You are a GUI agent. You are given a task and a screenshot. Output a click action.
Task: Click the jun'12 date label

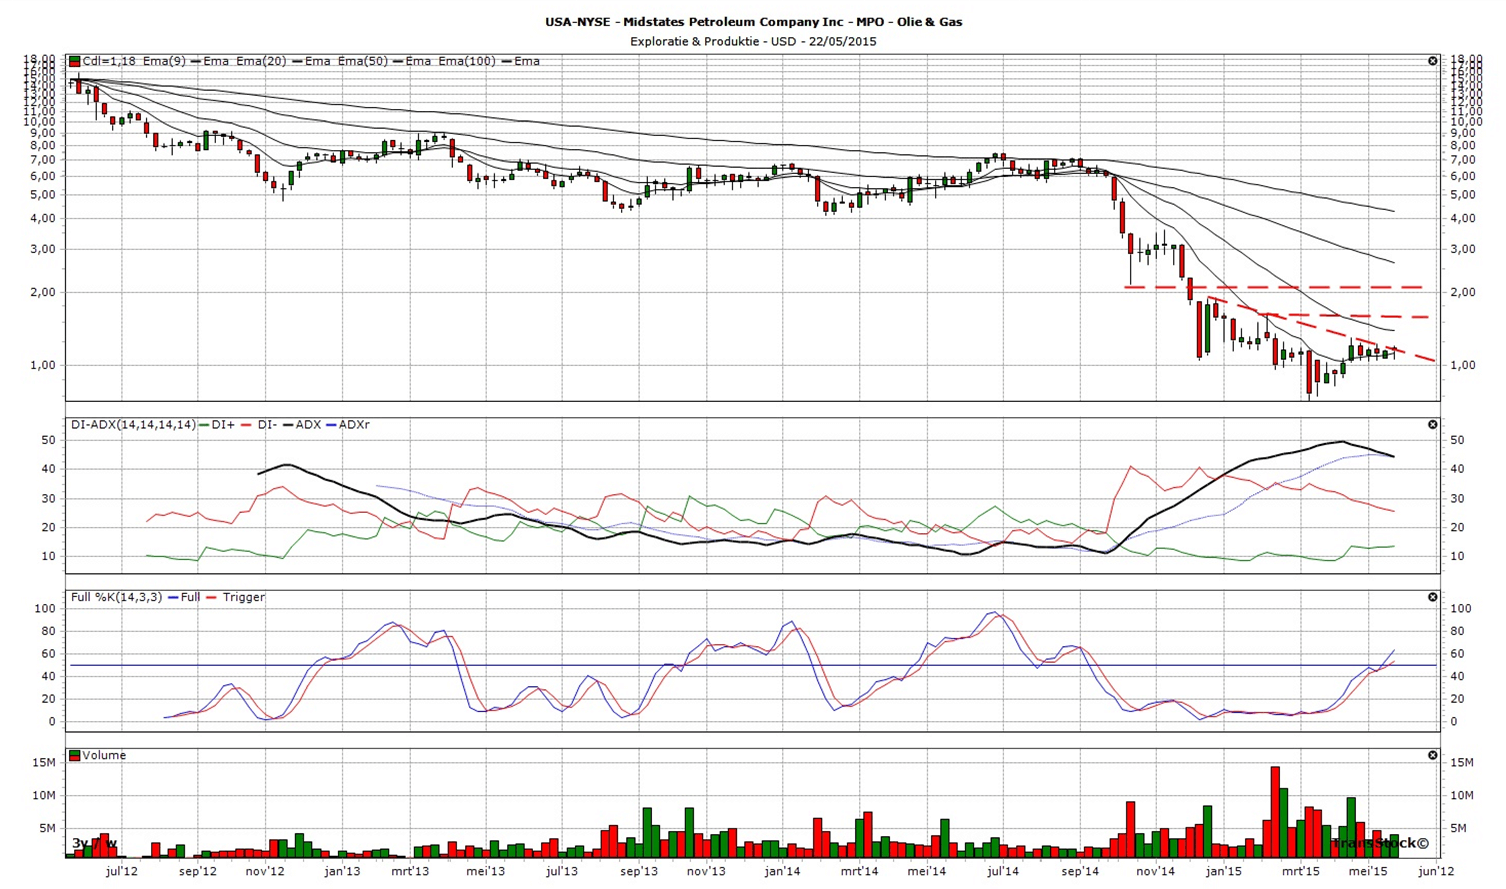(1437, 871)
